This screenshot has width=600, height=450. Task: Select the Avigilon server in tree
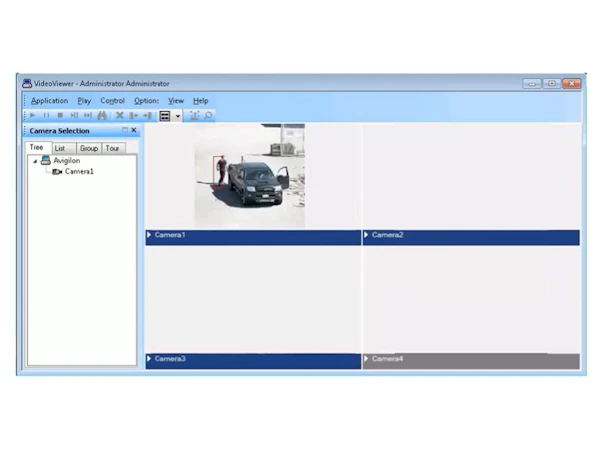click(67, 160)
